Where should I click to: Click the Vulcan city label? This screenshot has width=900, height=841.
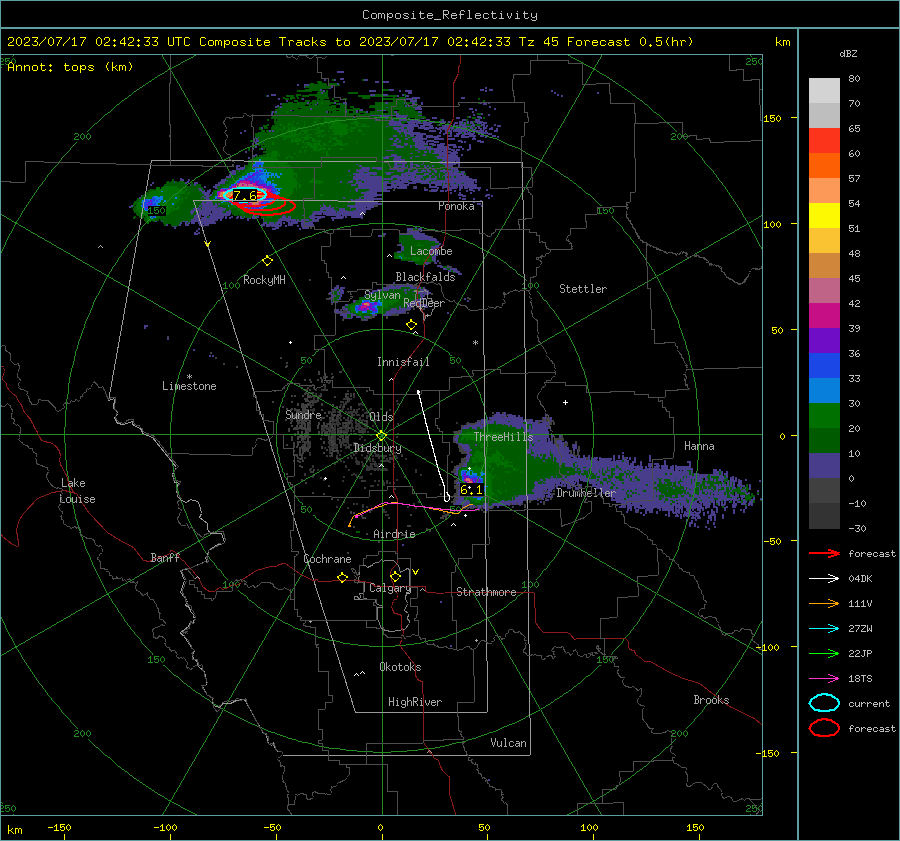click(x=508, y=743)
